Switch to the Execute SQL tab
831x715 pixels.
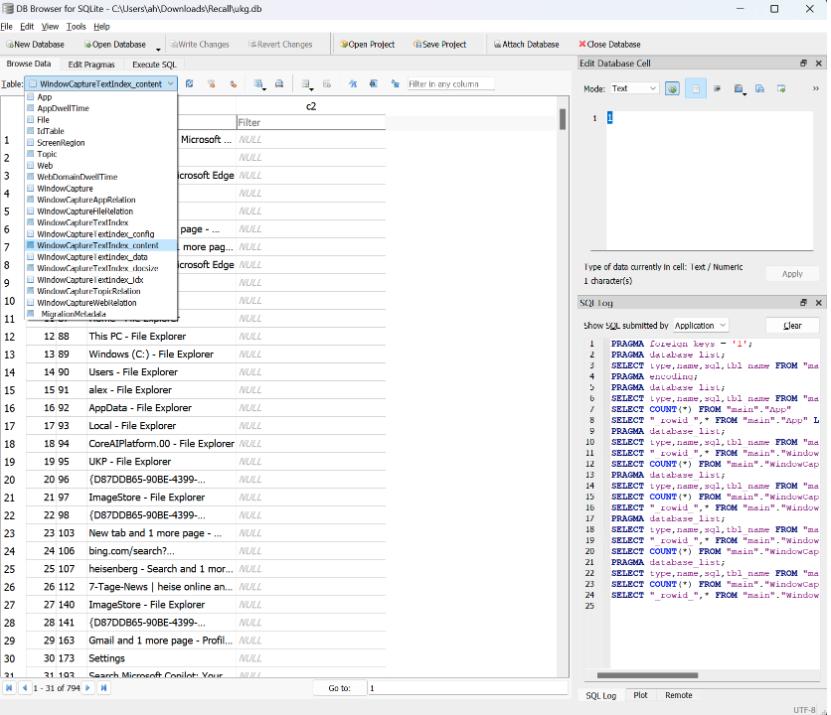154,64
